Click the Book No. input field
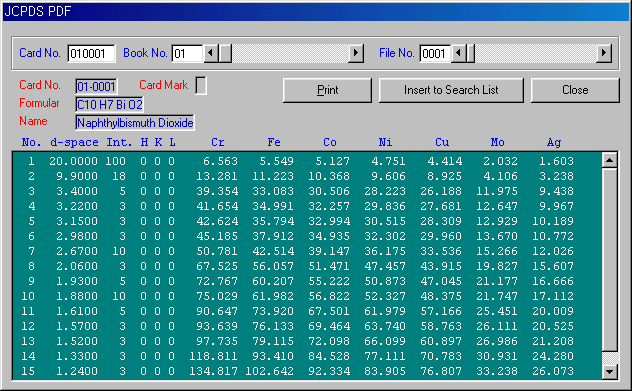The width and height of the screenshot is (632, 391). click(x=187, y=53)
